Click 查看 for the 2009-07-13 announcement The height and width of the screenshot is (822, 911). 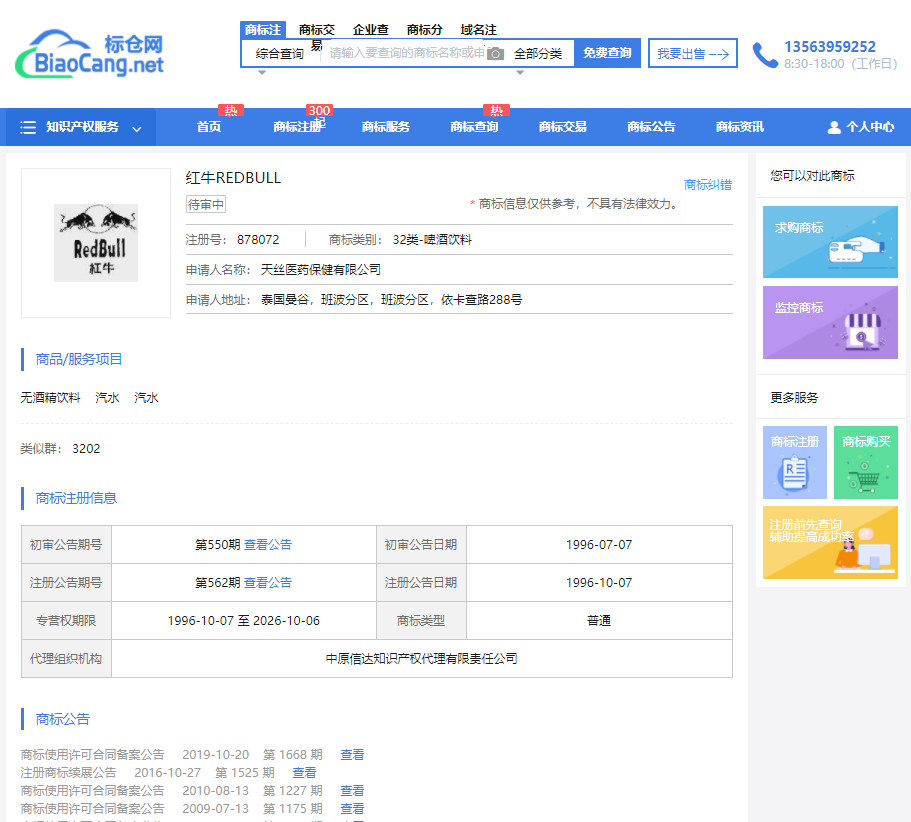[x=352, y=809]
